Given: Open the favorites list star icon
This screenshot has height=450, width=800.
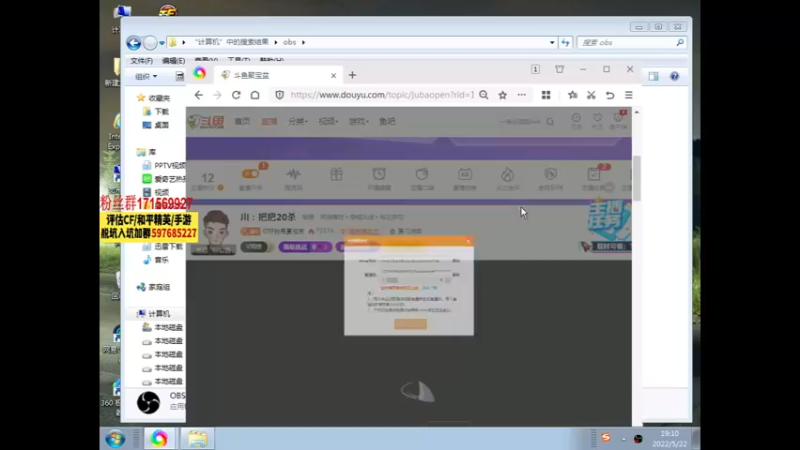Looking at the screenshot, I should pos(572,95).
